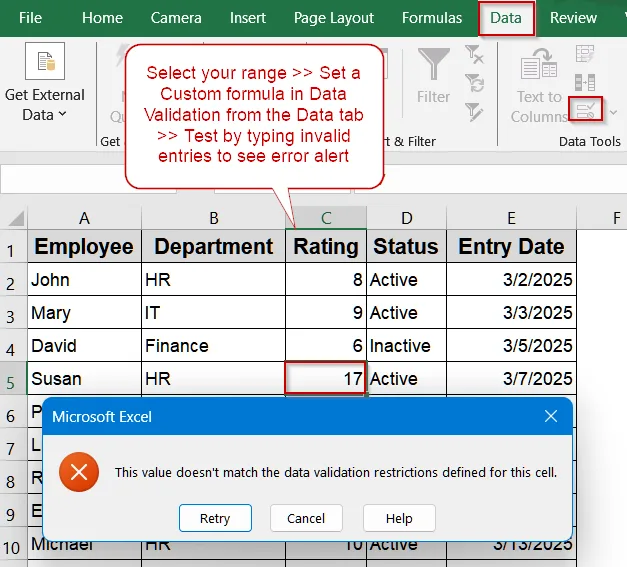Click the Select All corner triangle
Viewport: 627px width, 567px height.
pyautogui.click(x=16, y=219)
